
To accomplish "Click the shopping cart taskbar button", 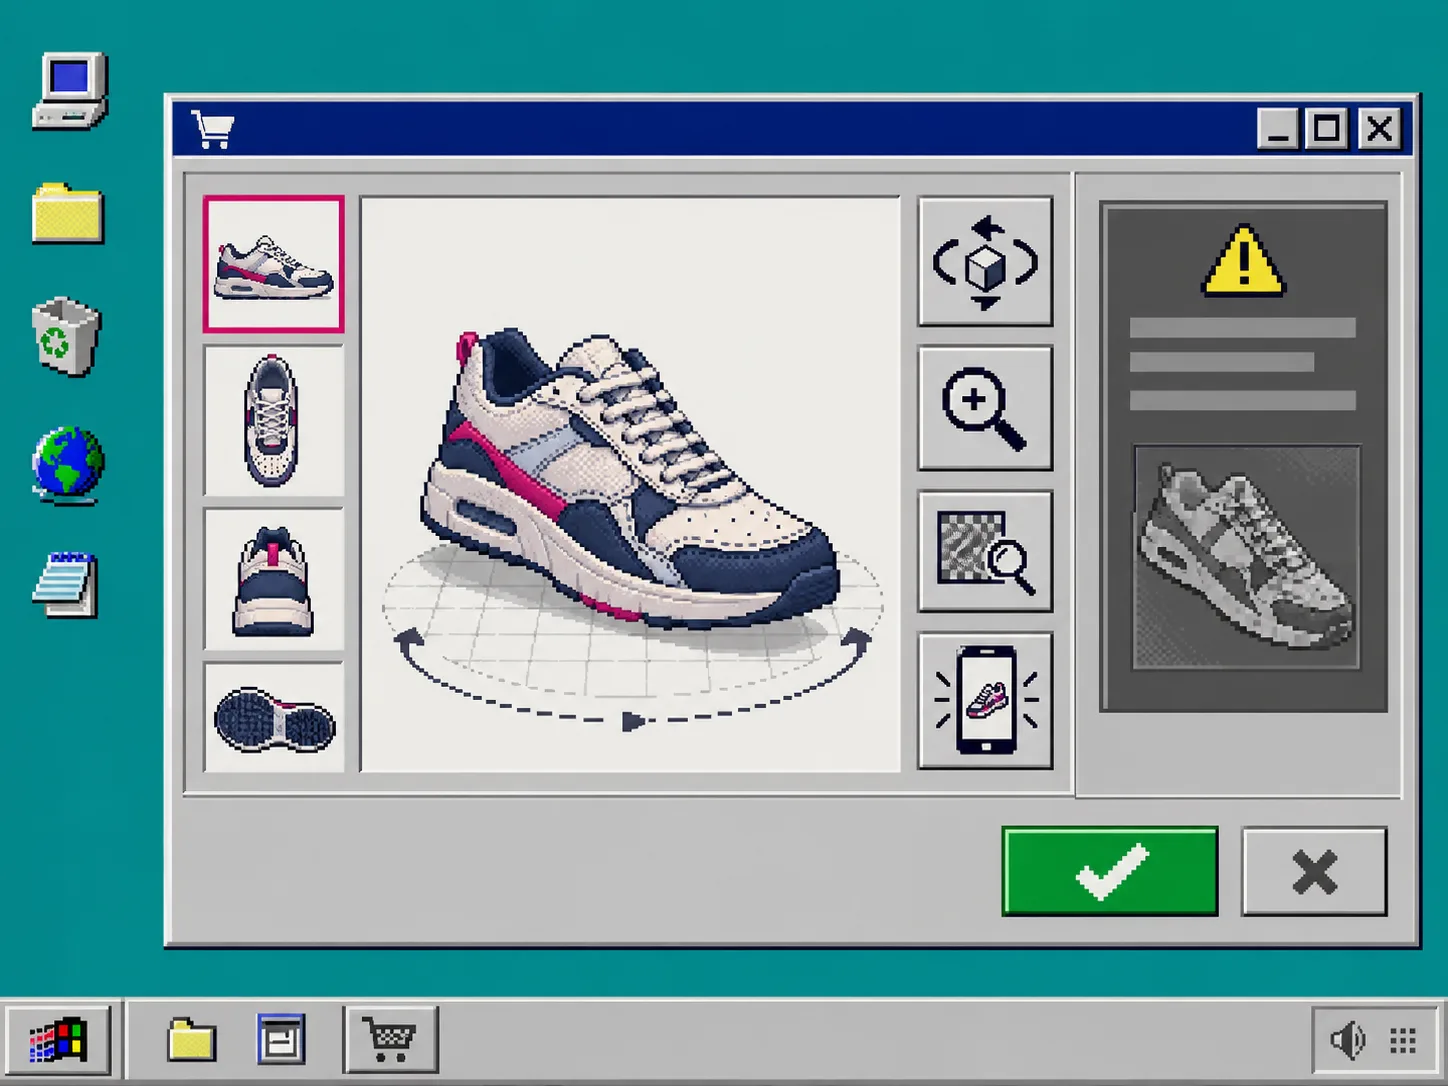I will click(391, 1040).
